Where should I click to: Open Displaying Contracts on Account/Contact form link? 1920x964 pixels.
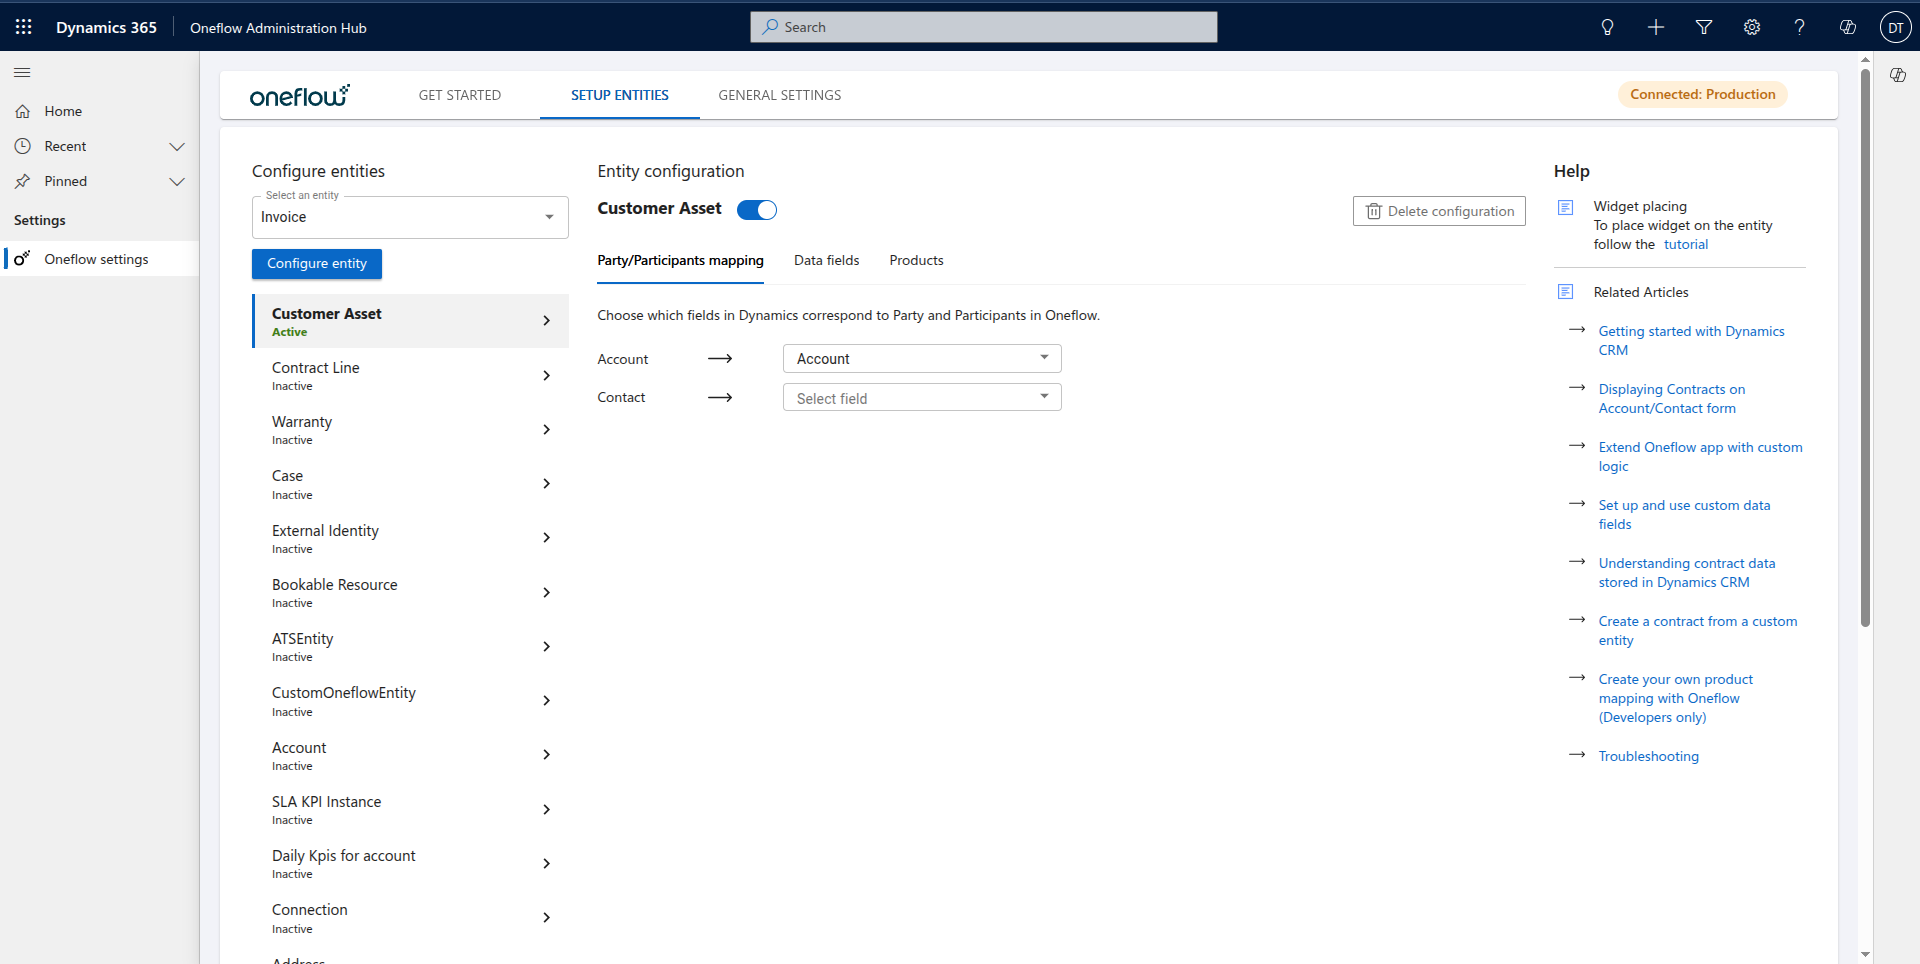coord(1672,399)
